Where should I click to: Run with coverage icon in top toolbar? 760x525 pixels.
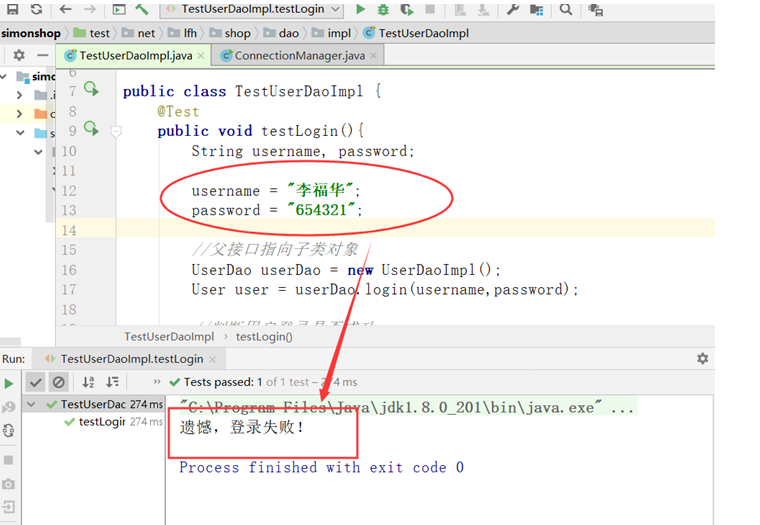(x=407, y=9)
